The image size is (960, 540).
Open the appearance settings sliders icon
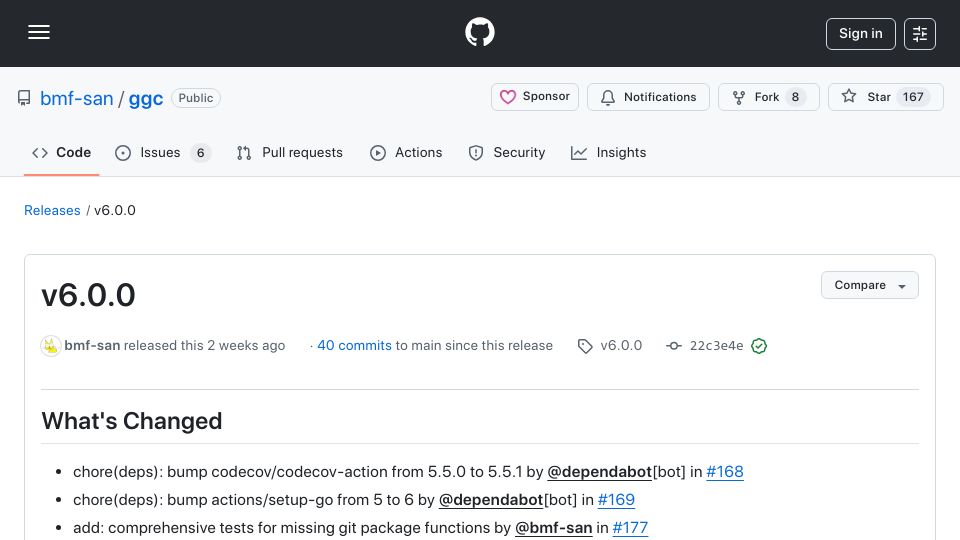920,34
